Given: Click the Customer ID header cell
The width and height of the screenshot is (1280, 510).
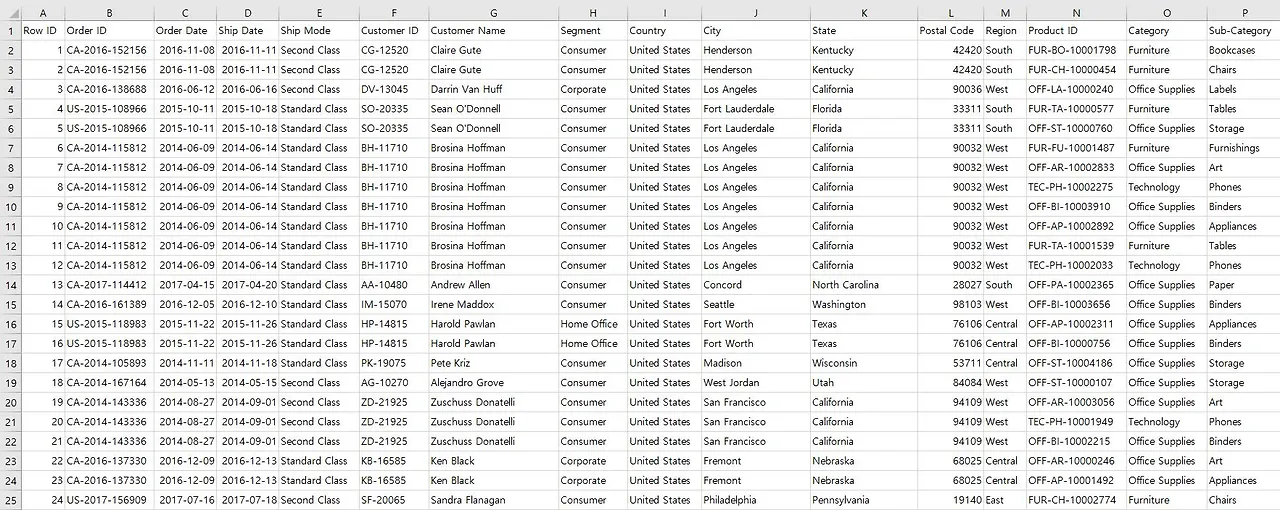Looking at the screenshot, I should click(394, 30).
